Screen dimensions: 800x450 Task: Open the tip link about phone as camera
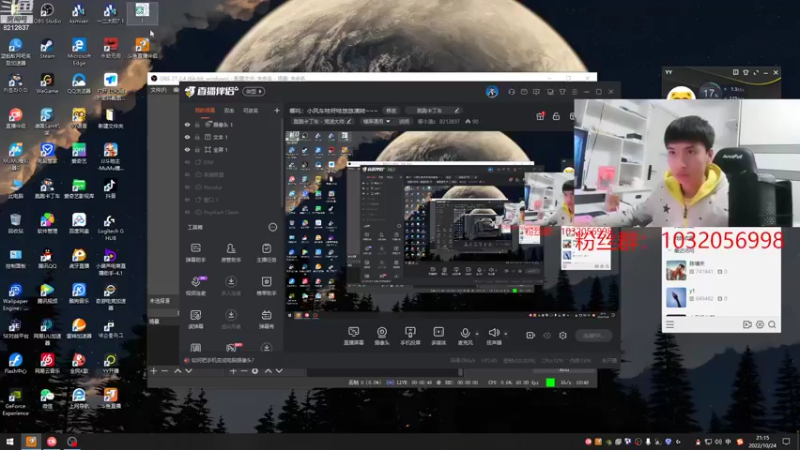pyautogui.click(x=222, y=360)
